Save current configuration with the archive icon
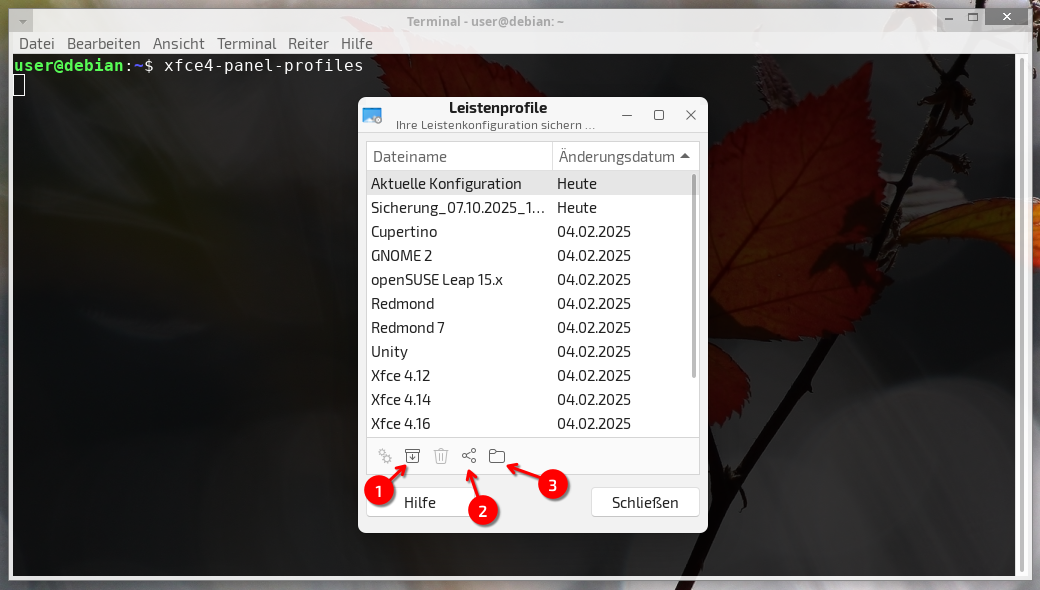Viewport: 1040px width, 590px height. click(x=412, y=456)
